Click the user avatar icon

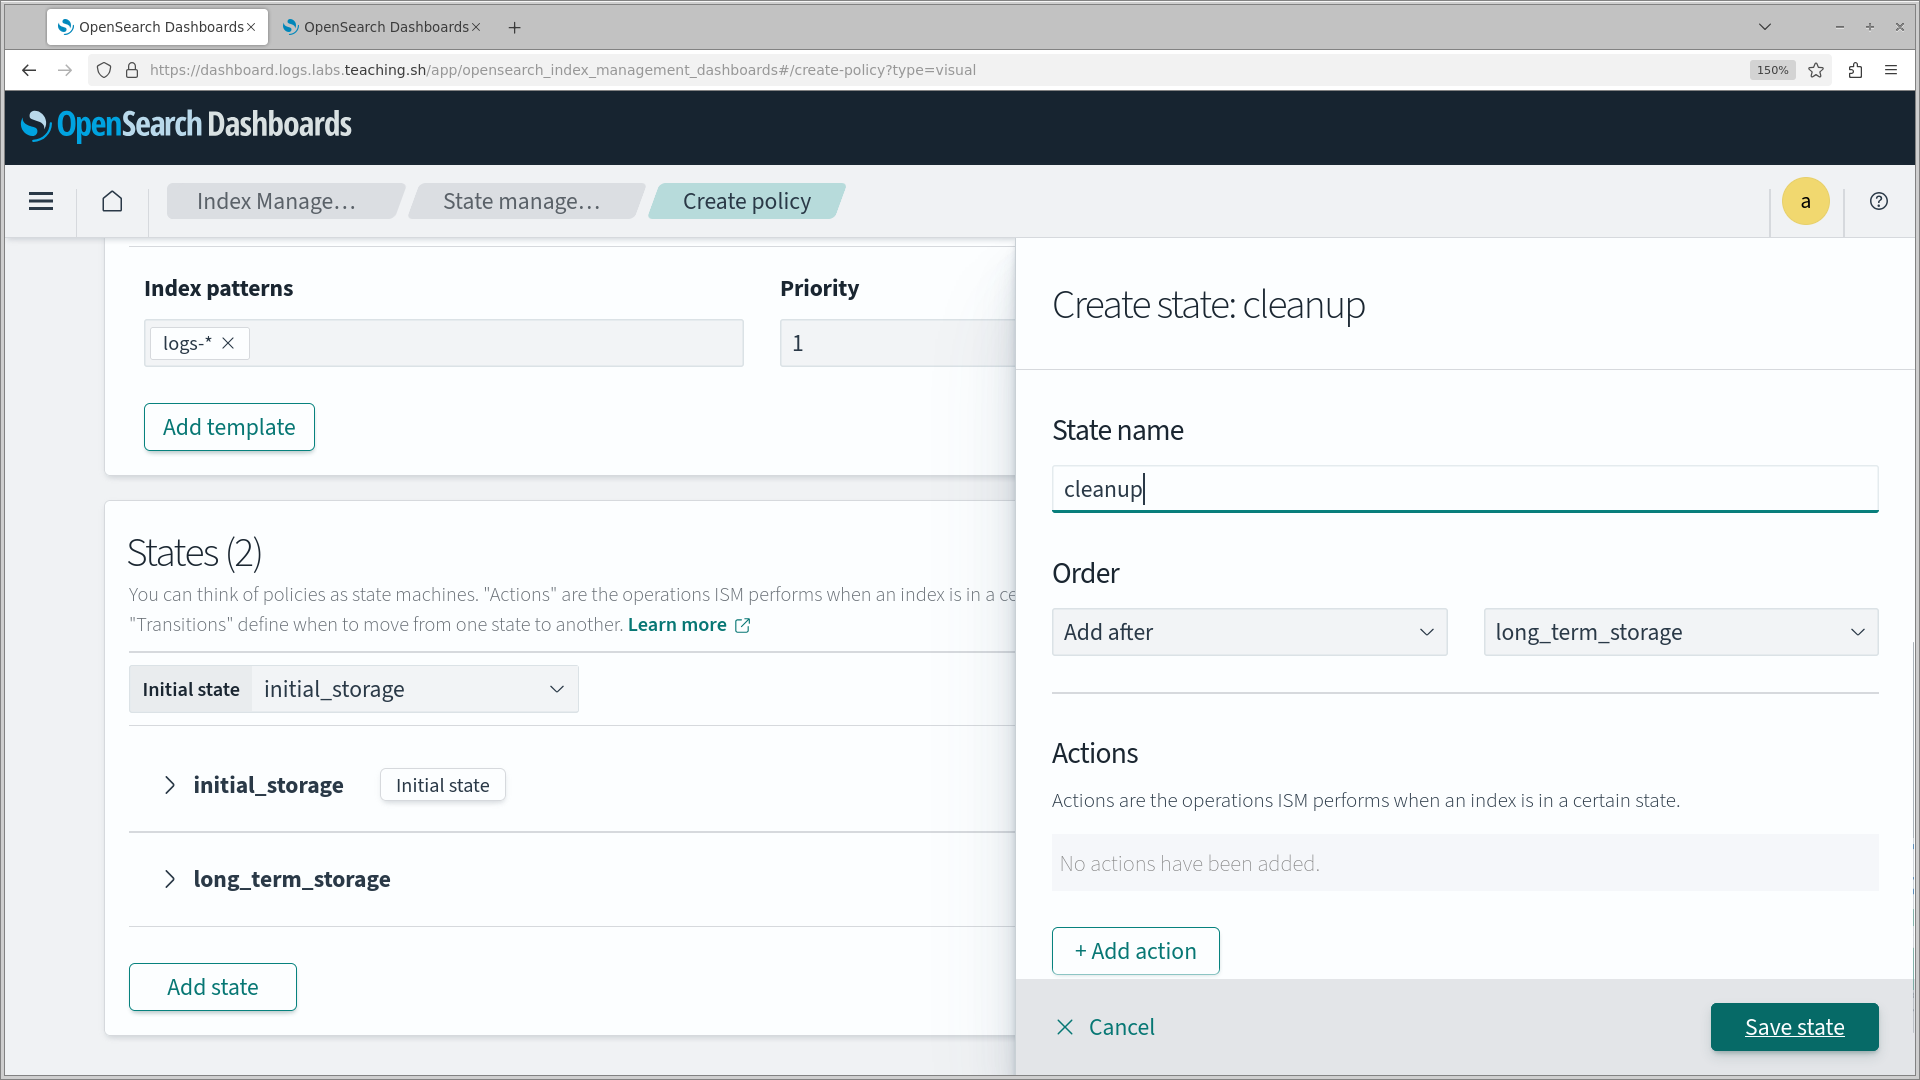click(x=1805, y=200)
